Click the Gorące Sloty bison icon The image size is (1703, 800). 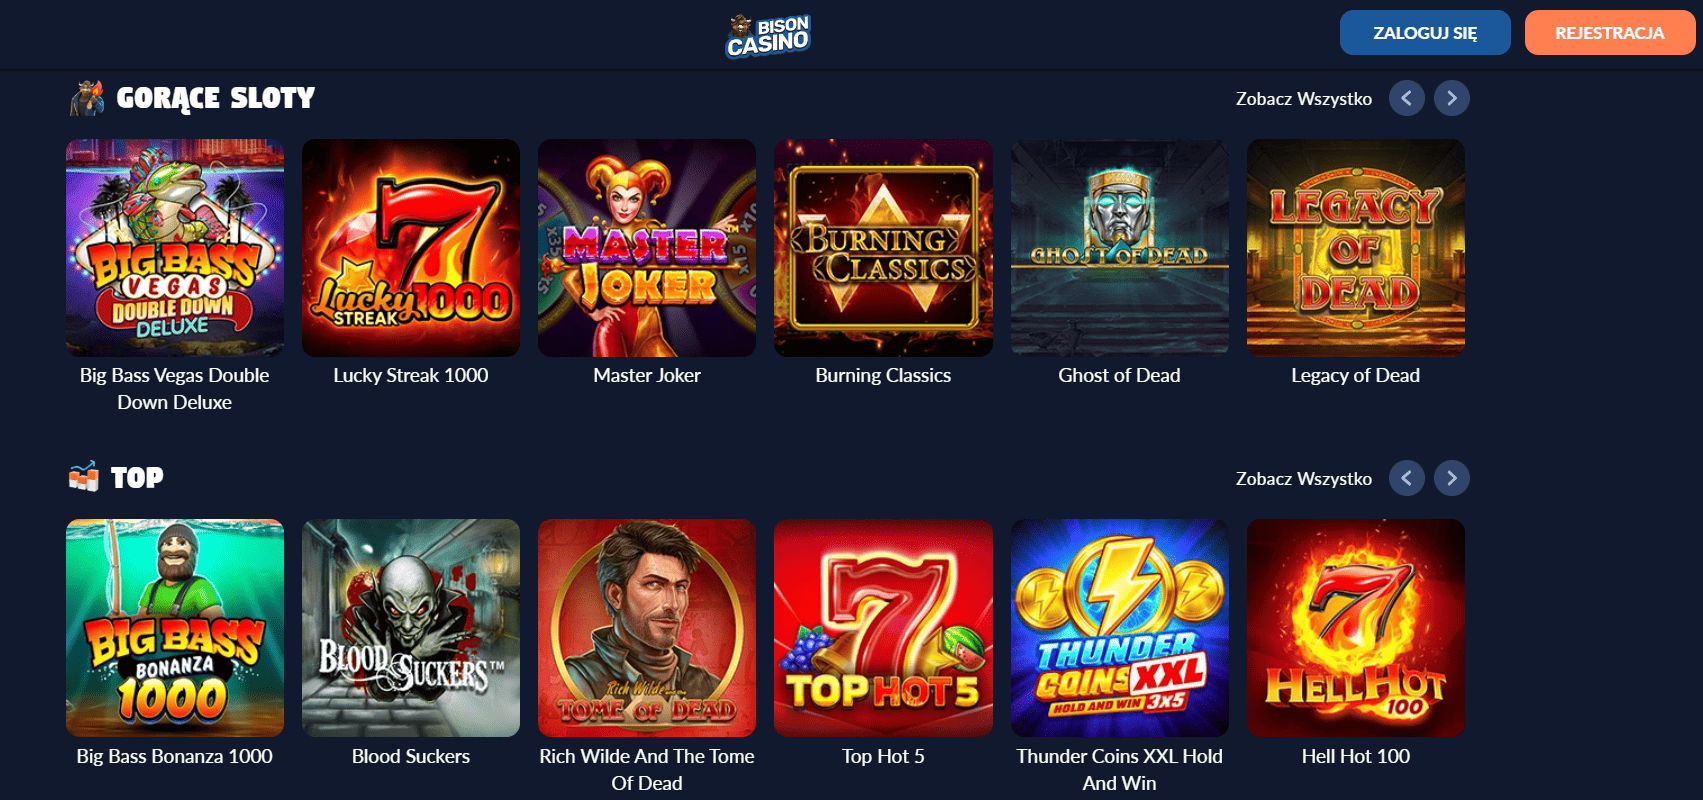pos(87,97)
